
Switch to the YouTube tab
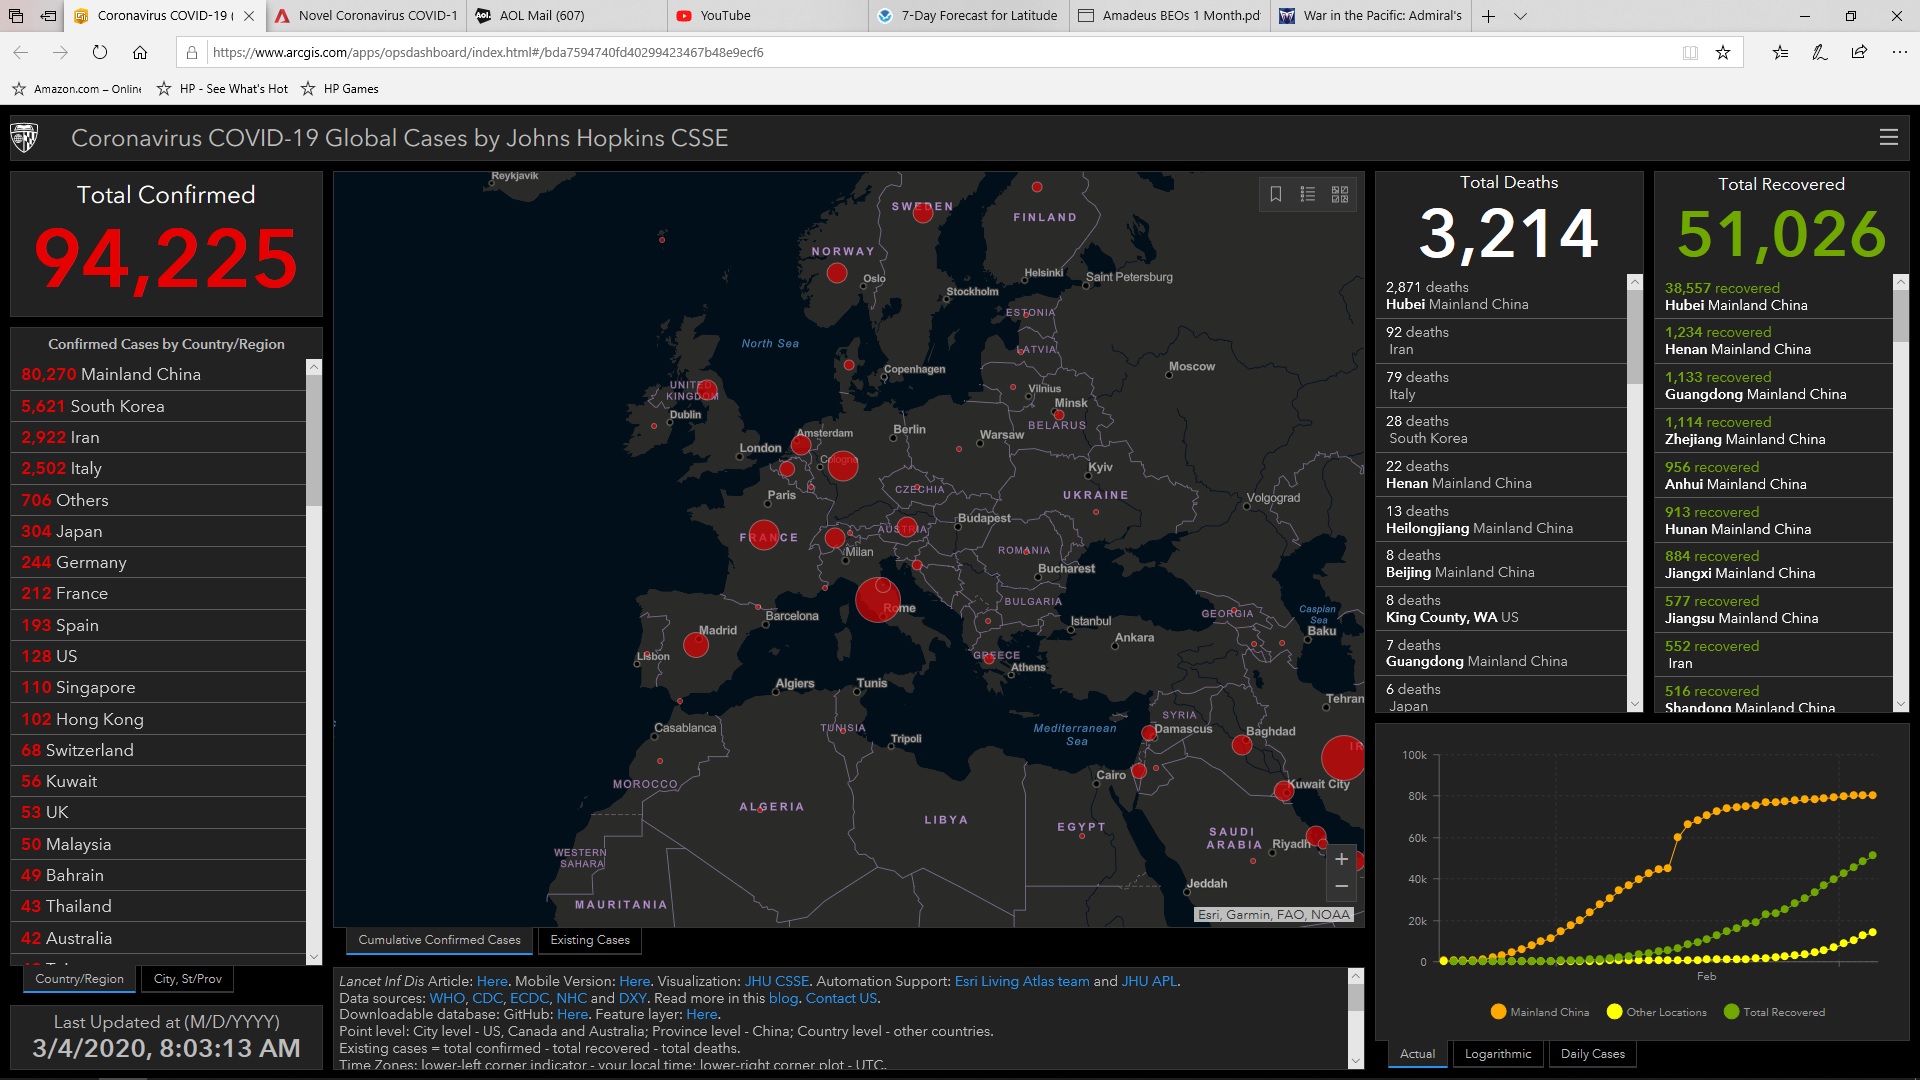pyautogui.click(x=768, y=16)
